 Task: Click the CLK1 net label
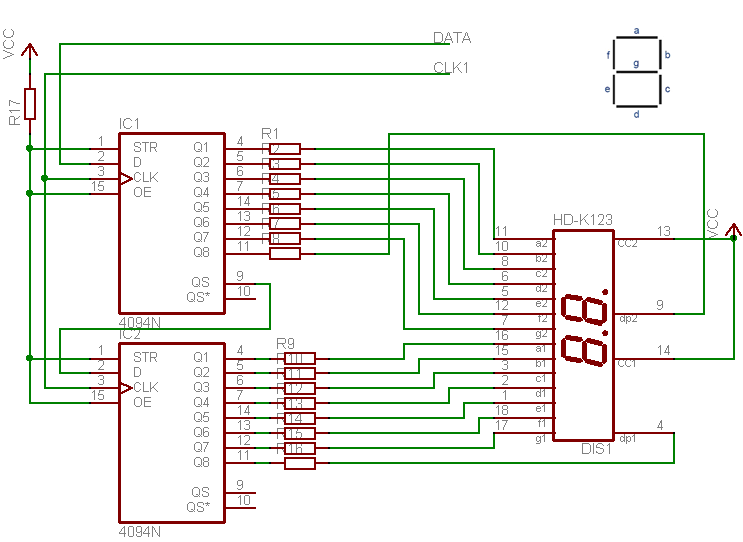tap(451, 68)
